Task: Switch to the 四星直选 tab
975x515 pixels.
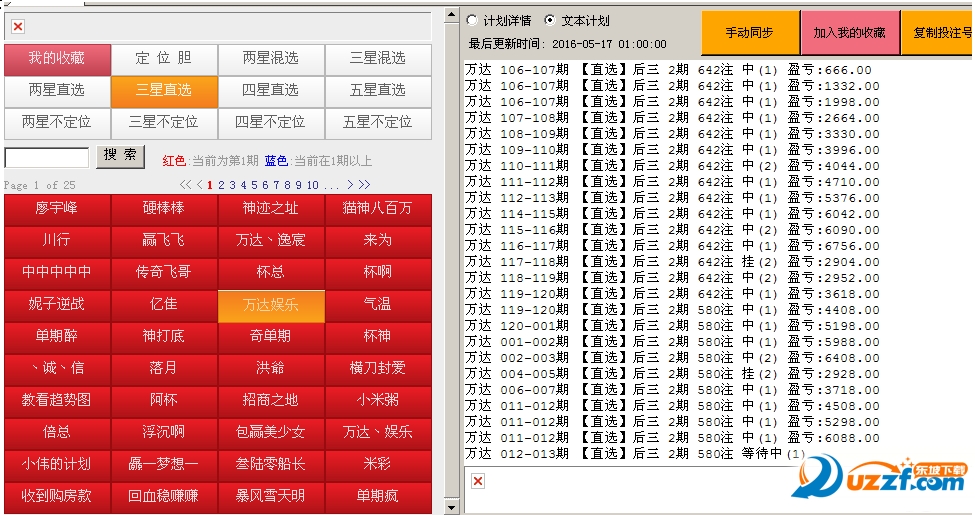Action: click(271, 91)
